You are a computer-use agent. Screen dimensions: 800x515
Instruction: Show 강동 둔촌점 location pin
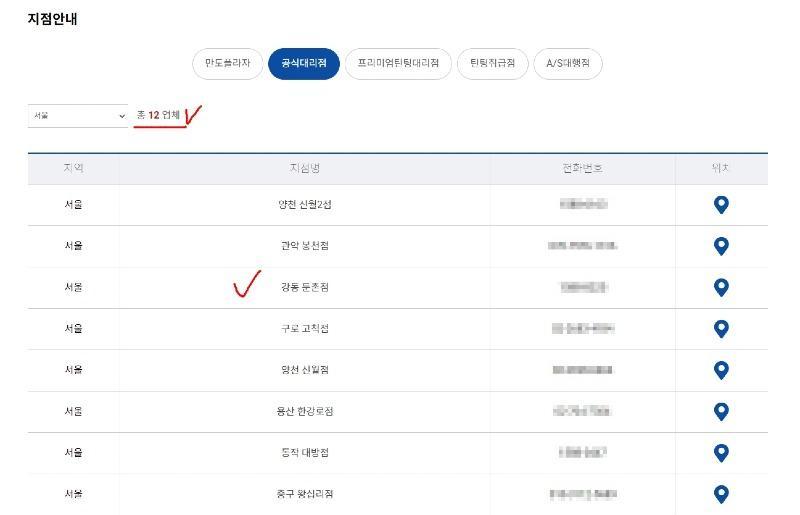(x=720, y=287)
